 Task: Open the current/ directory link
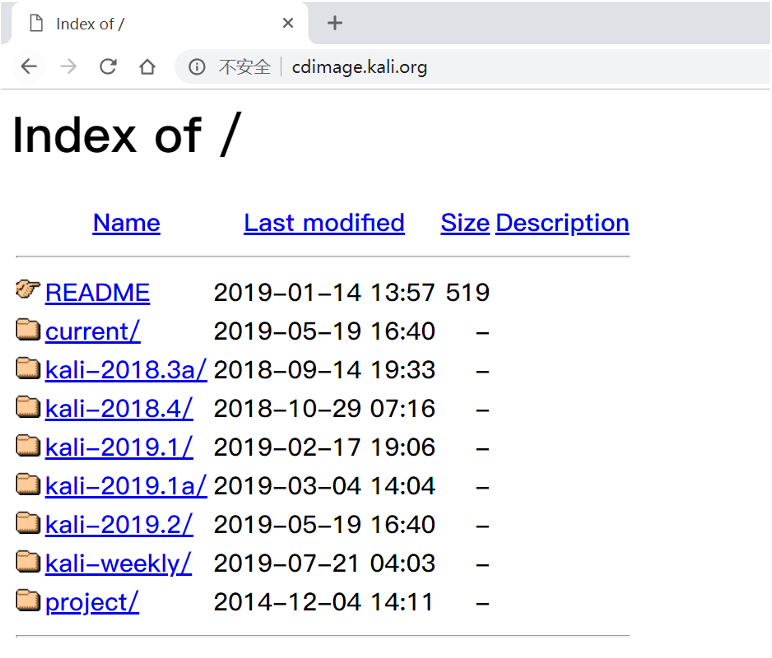point(93,331)
